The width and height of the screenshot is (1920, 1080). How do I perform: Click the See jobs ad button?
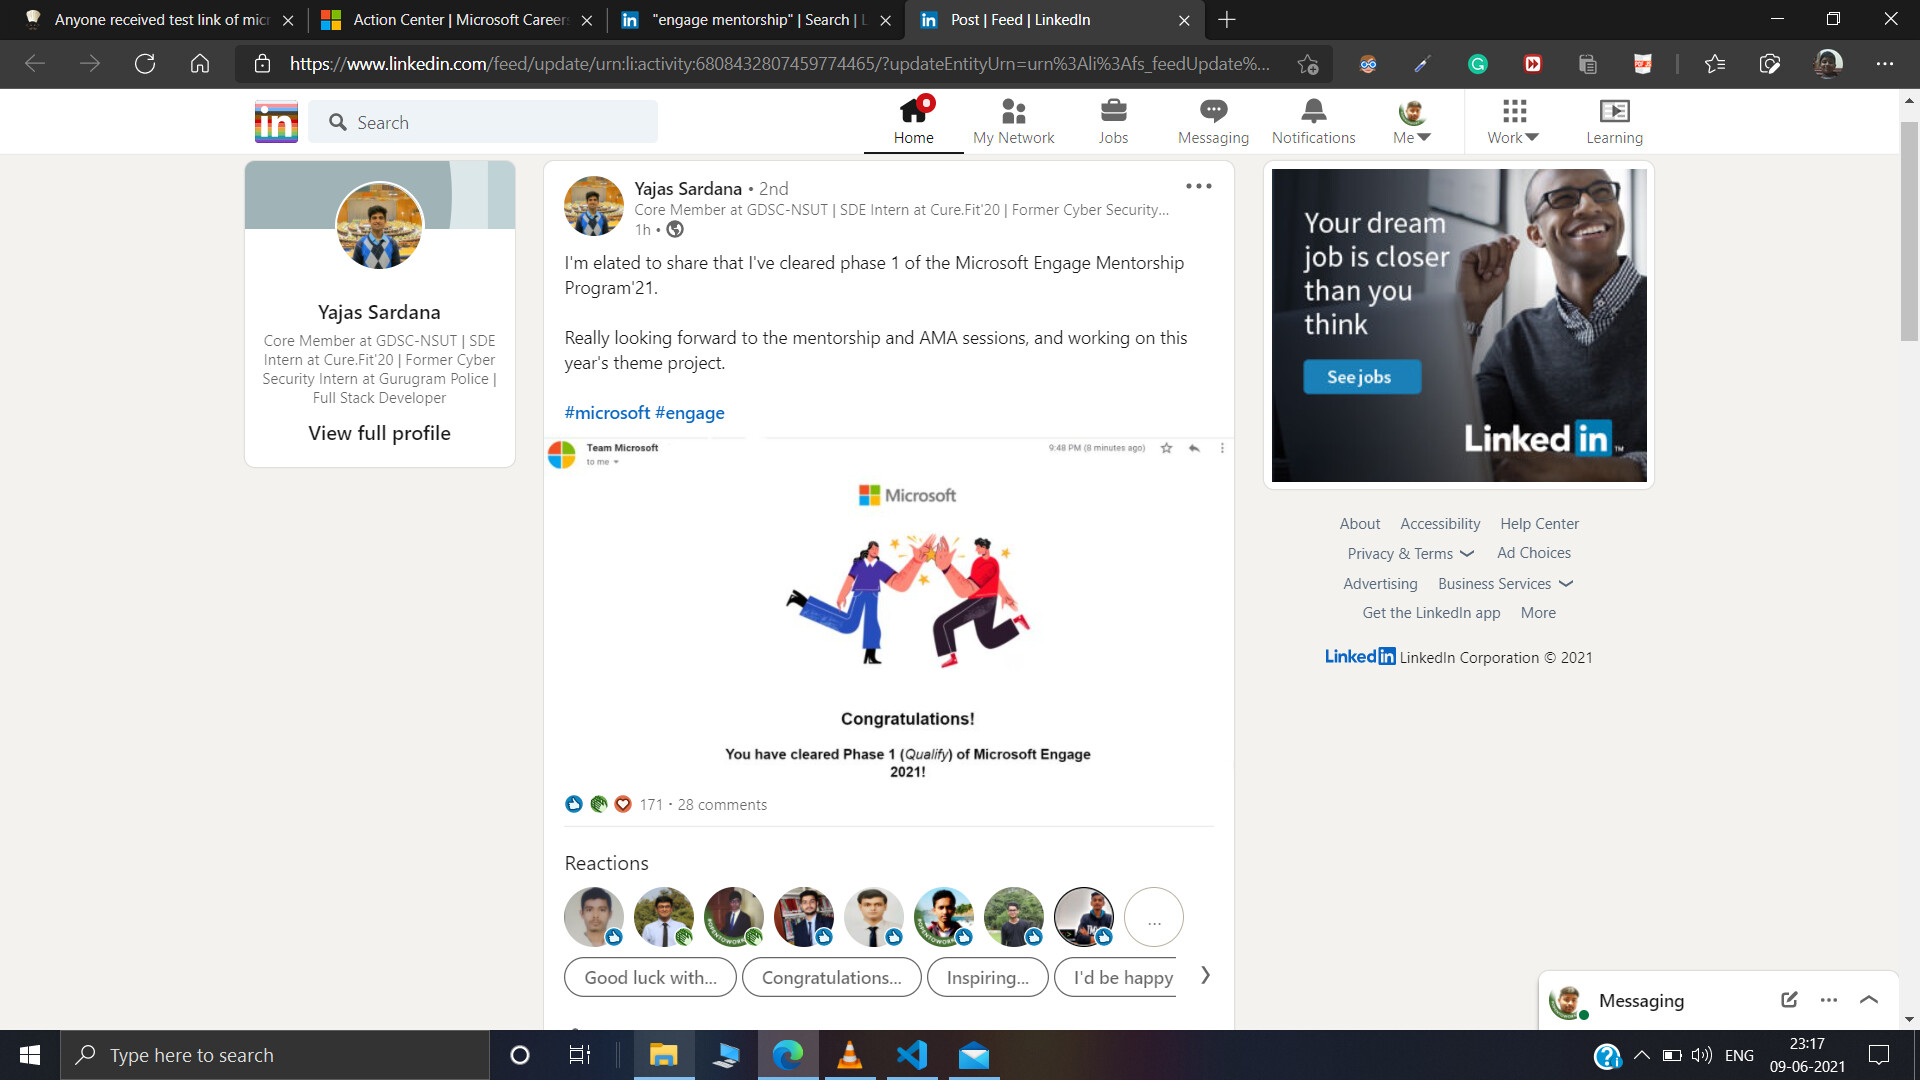point(1361,377)
